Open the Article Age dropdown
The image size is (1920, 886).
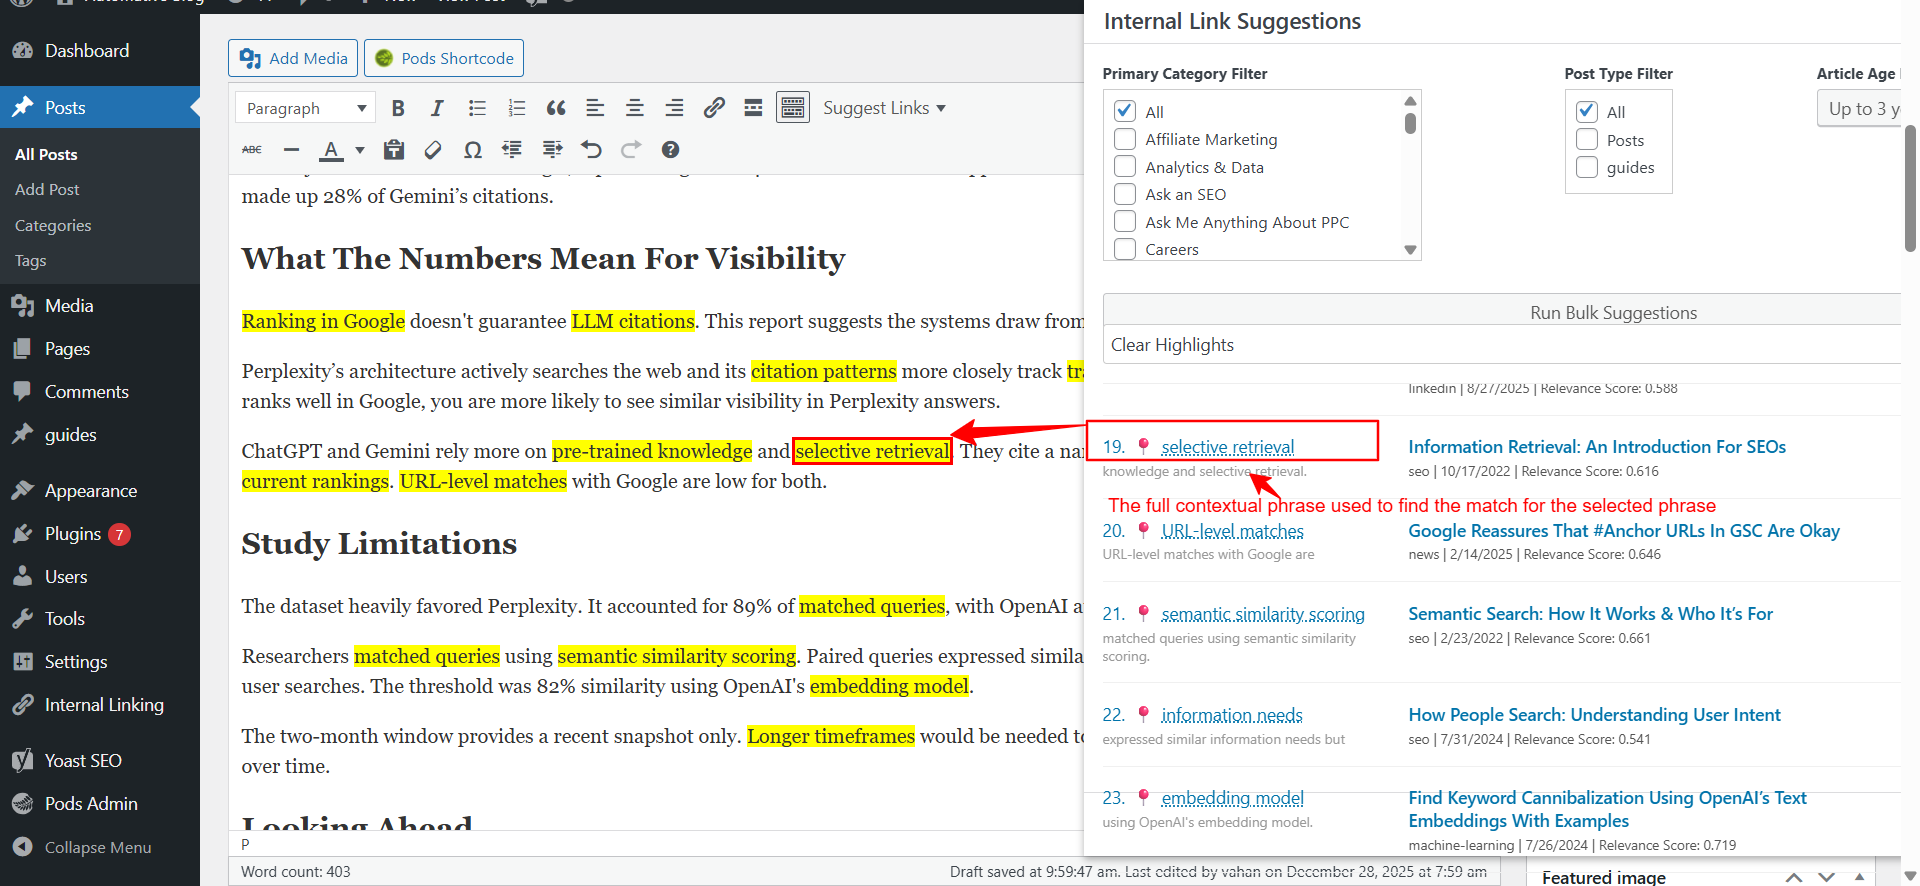coord(1860,109)
